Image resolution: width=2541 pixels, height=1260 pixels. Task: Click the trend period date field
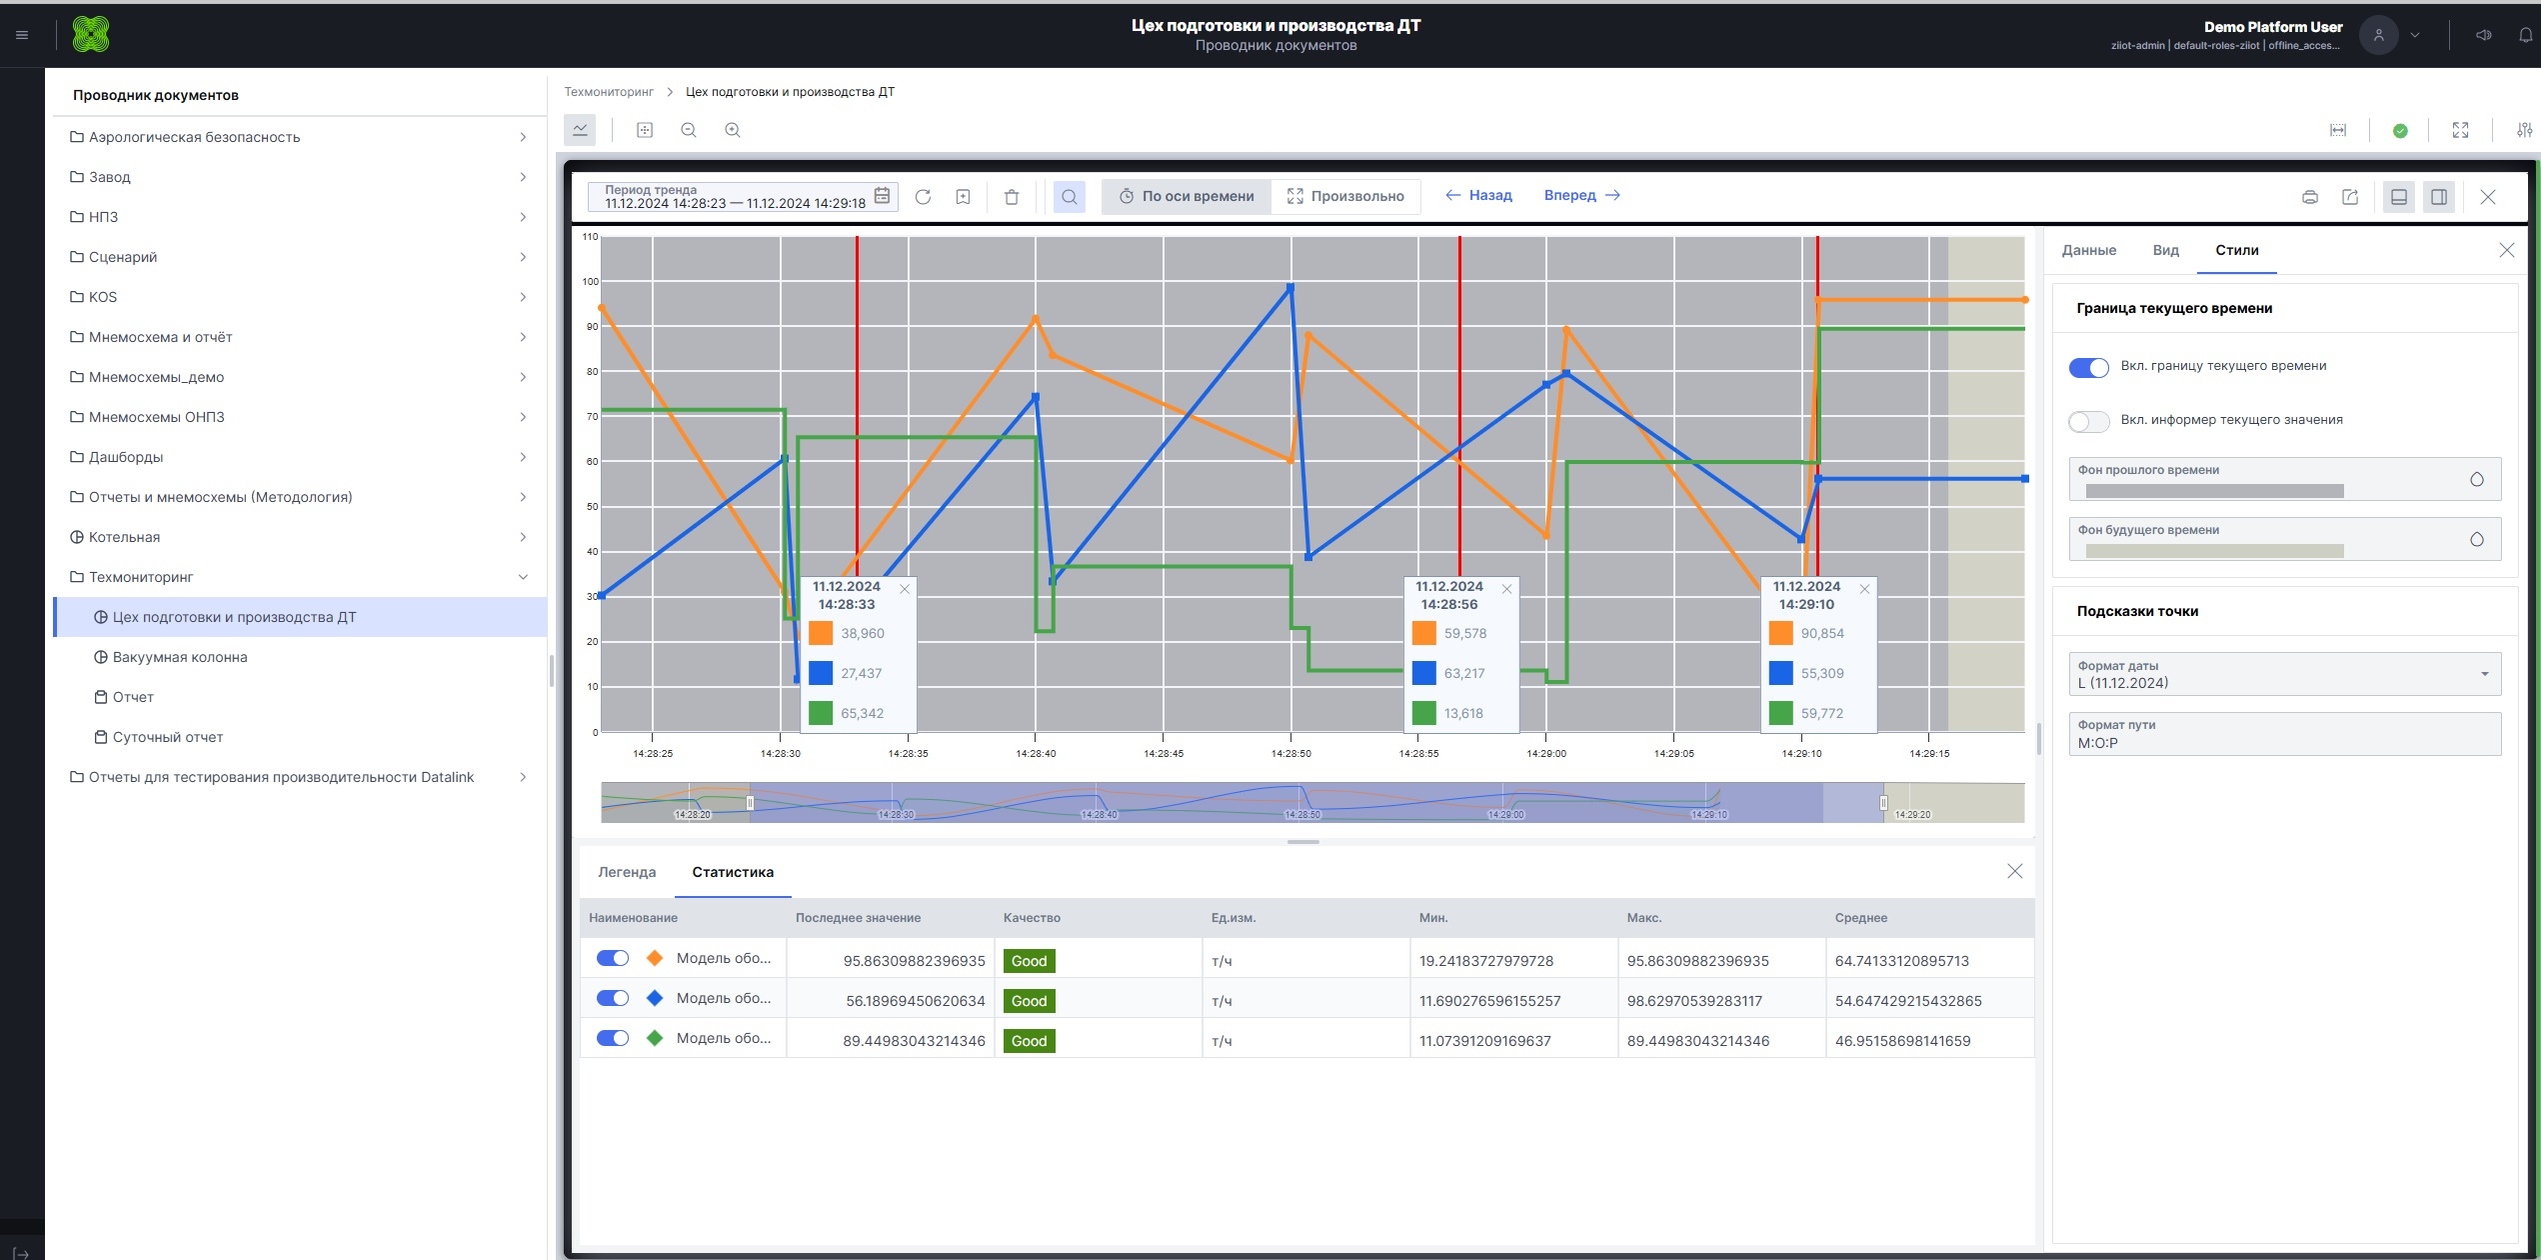click(735, 197)
